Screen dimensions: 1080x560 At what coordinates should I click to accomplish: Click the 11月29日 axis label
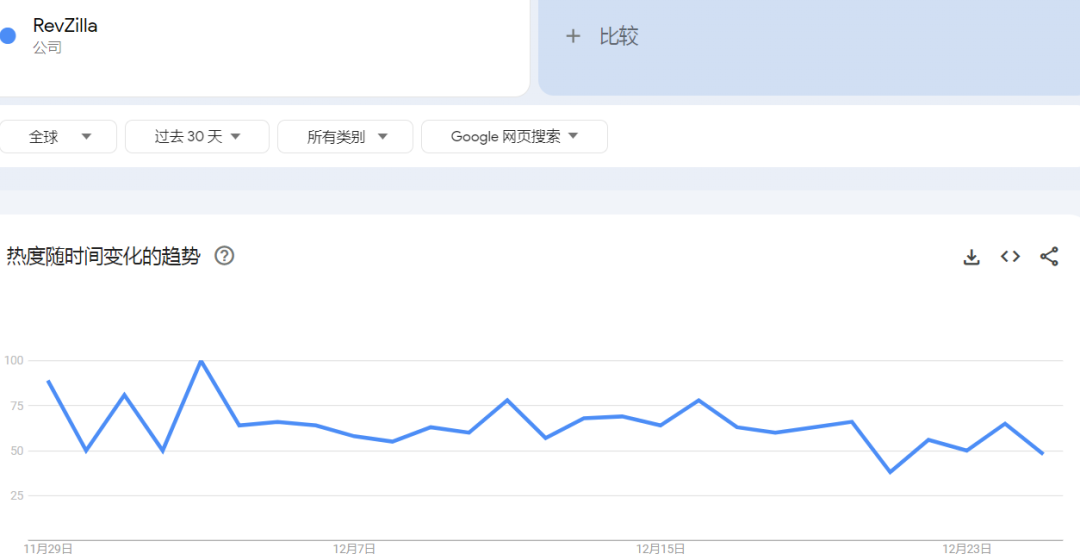coord(48,549)
